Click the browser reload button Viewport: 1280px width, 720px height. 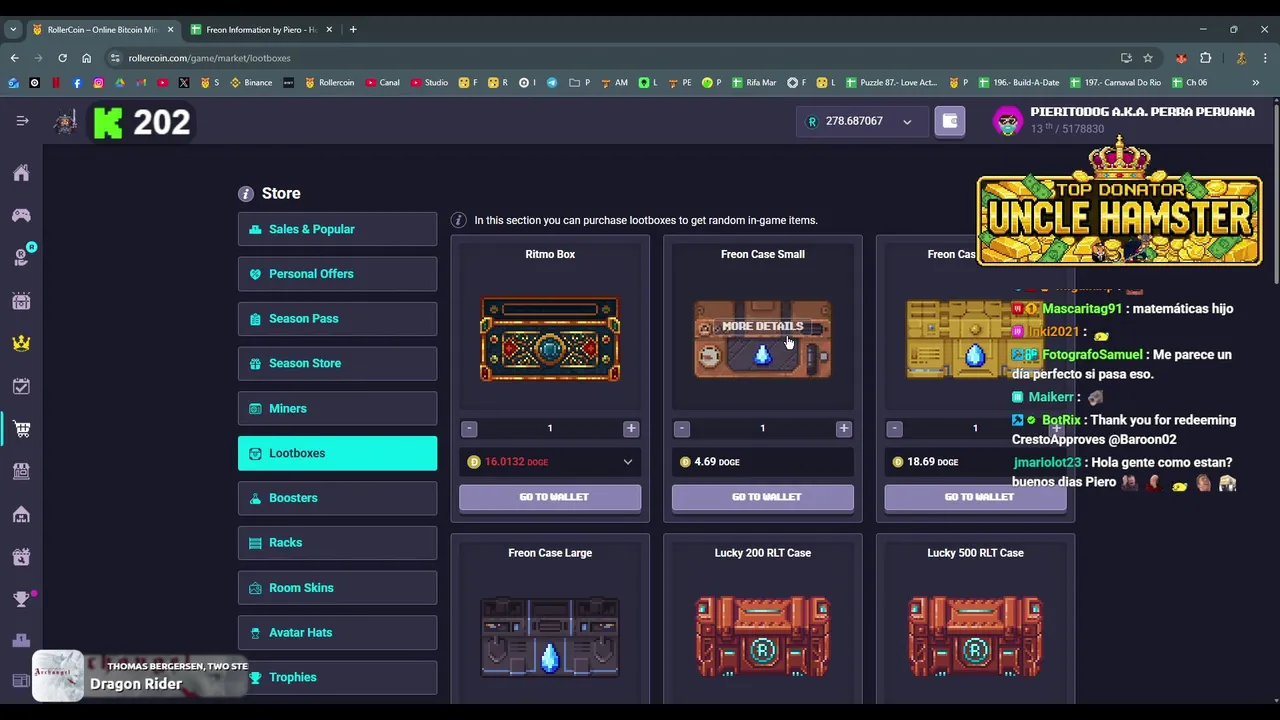(x=62, y=58)
